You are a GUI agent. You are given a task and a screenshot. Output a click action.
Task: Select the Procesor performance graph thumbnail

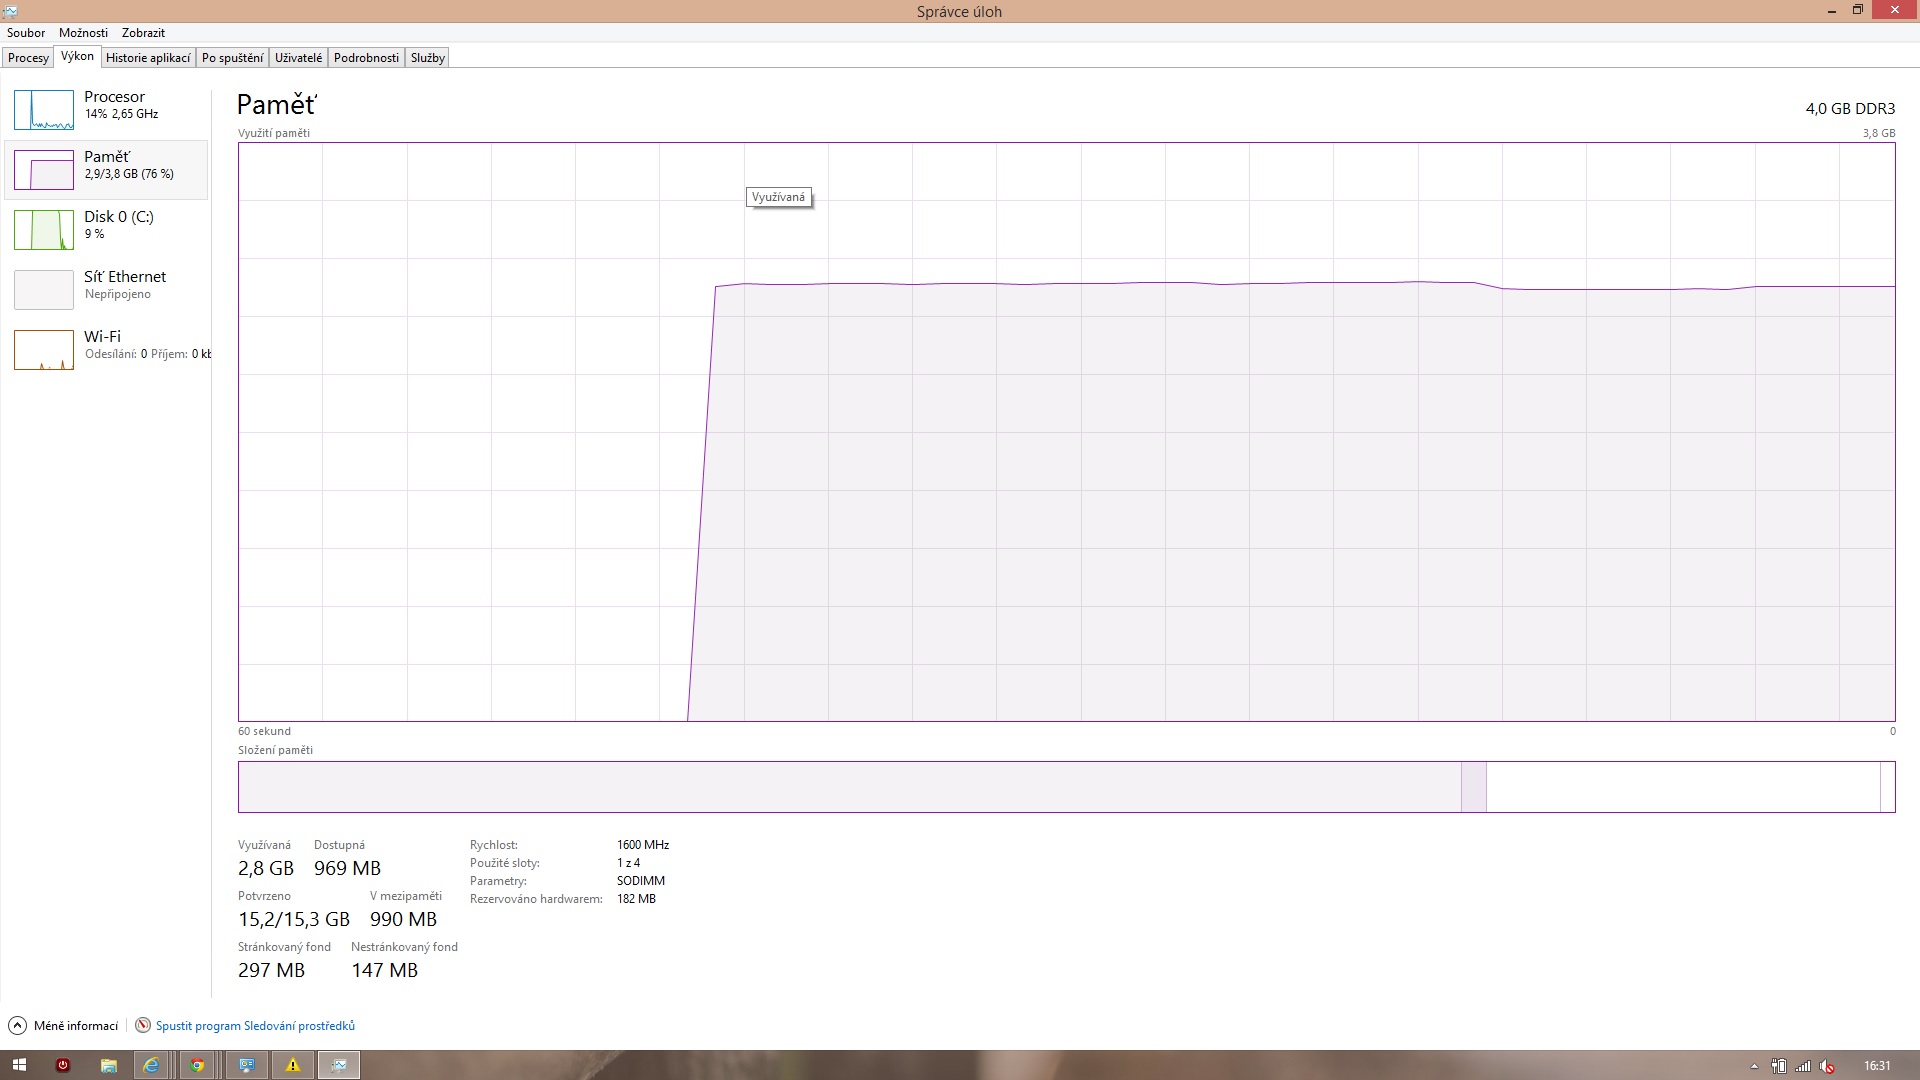coord(44,110)
